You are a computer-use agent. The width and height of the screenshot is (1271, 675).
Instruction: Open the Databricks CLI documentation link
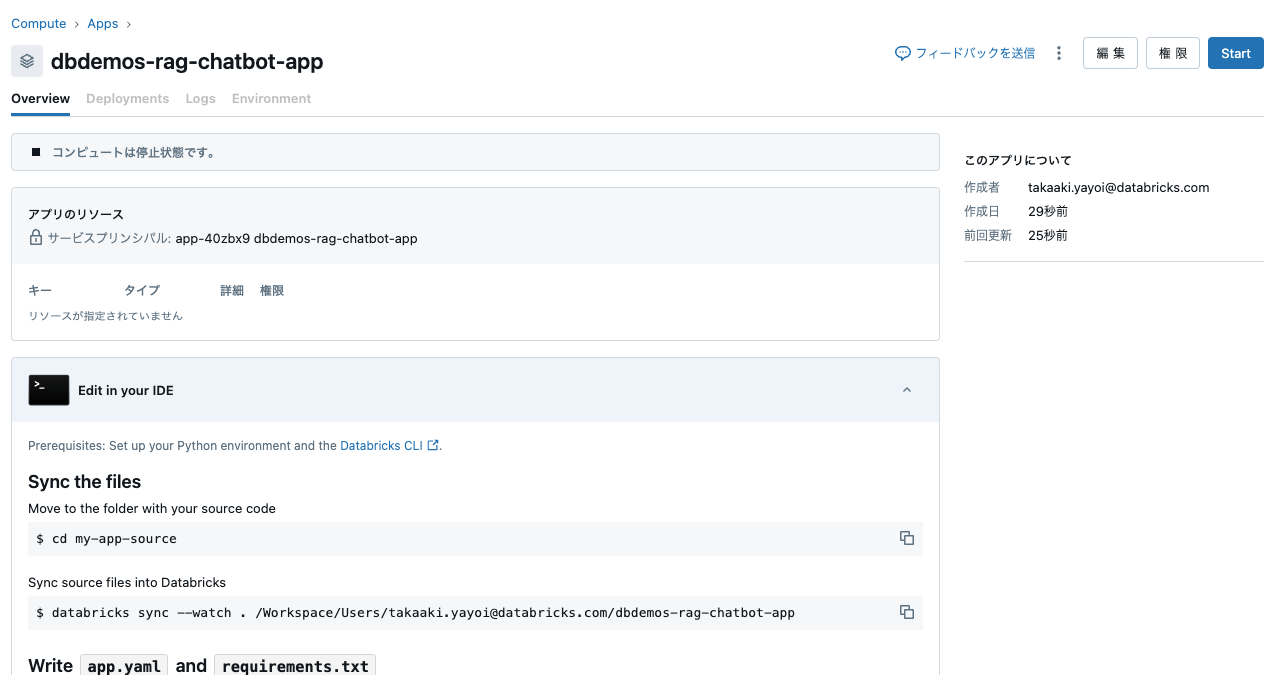[x=382, y=445]
